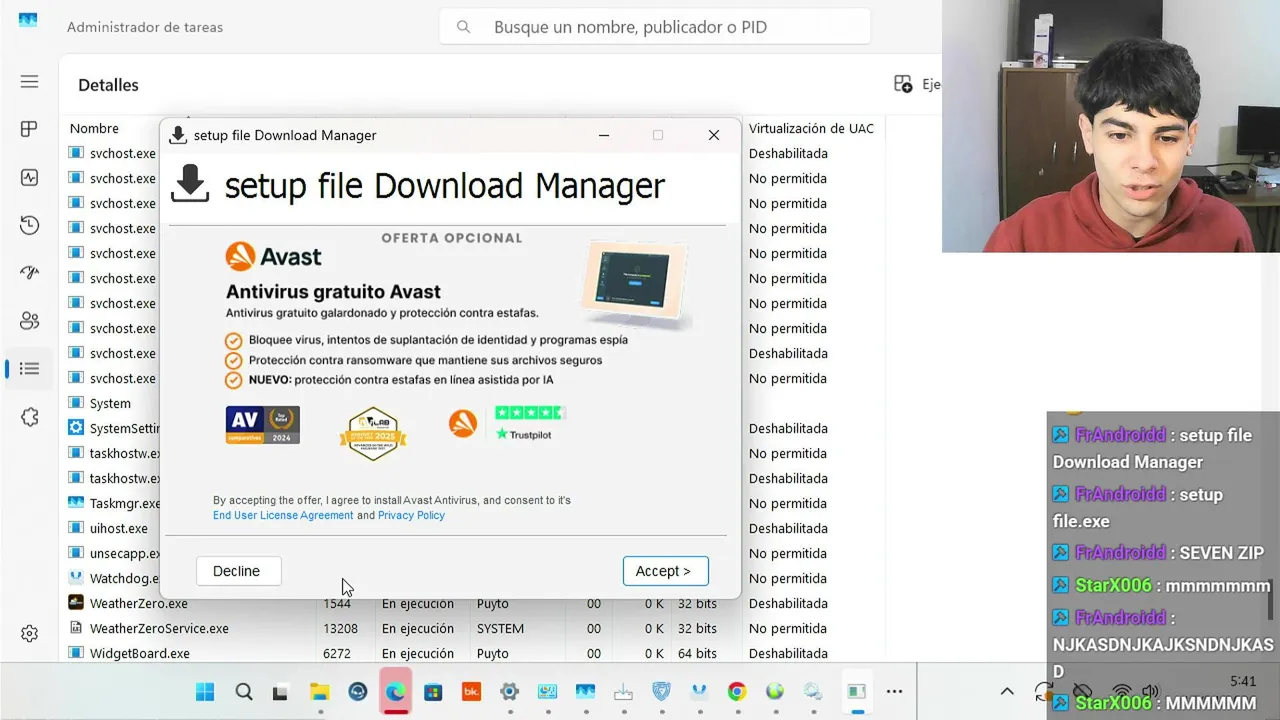Focus the Task Manager search box
The width and height of the screenshot is (1280, 720).
click(655, 27)
